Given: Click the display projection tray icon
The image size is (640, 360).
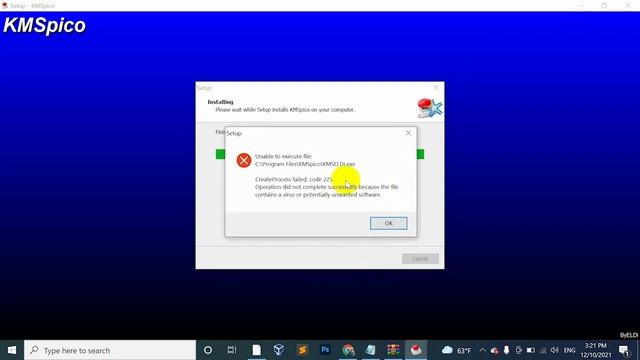Looking at the screenshot, I should (518, 350).
